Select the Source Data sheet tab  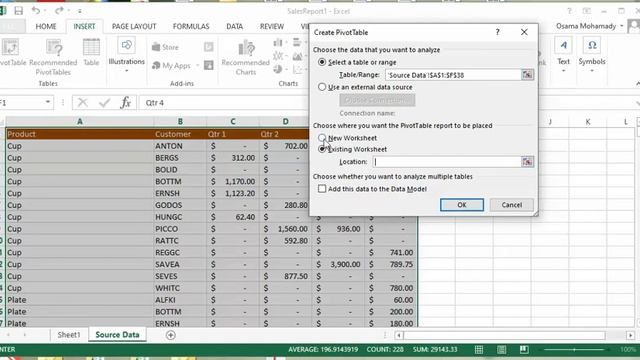click(x=117, y=335)
